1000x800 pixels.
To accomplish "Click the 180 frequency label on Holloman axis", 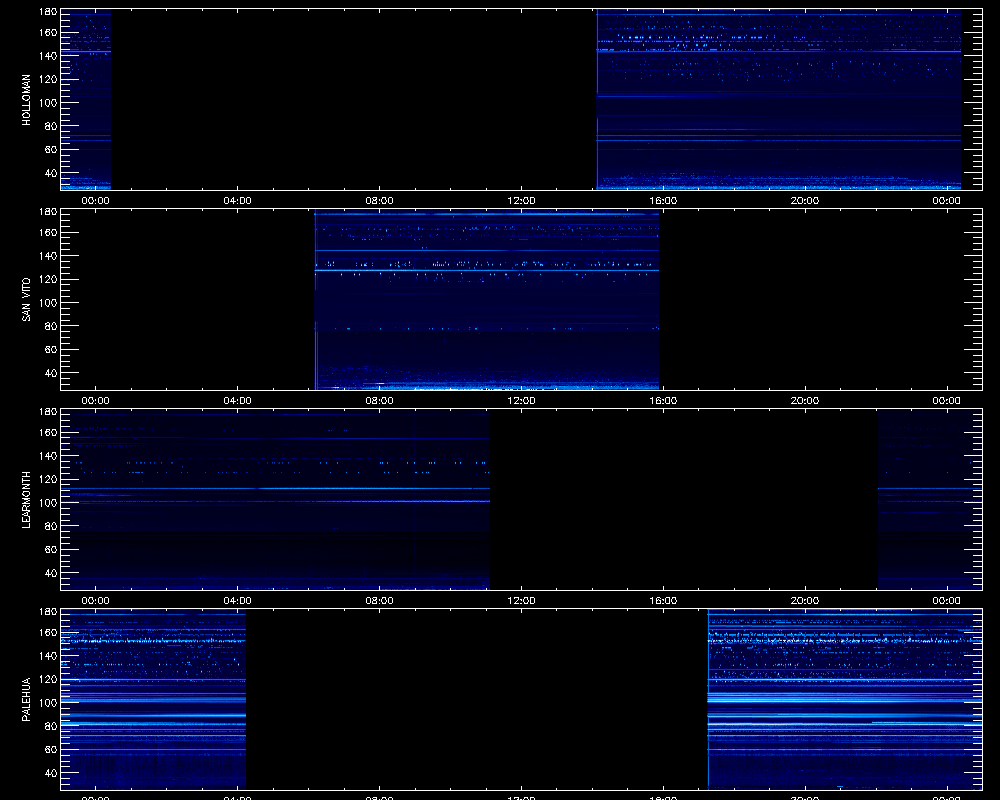I will [48, 11].
